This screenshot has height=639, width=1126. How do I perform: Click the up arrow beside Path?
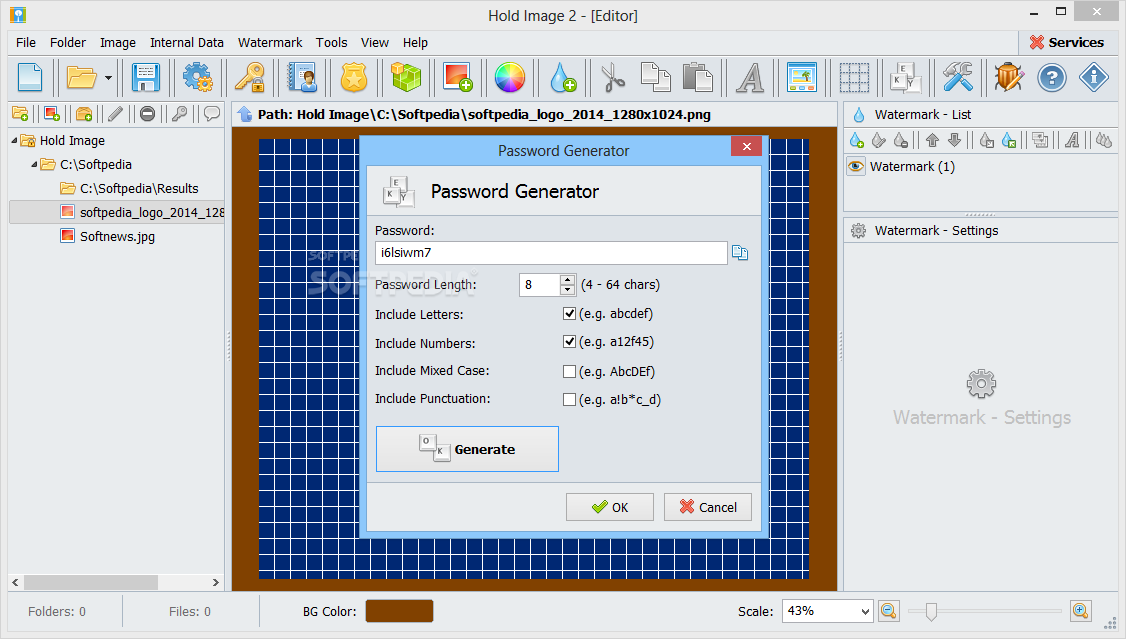[x=245, y=114]
